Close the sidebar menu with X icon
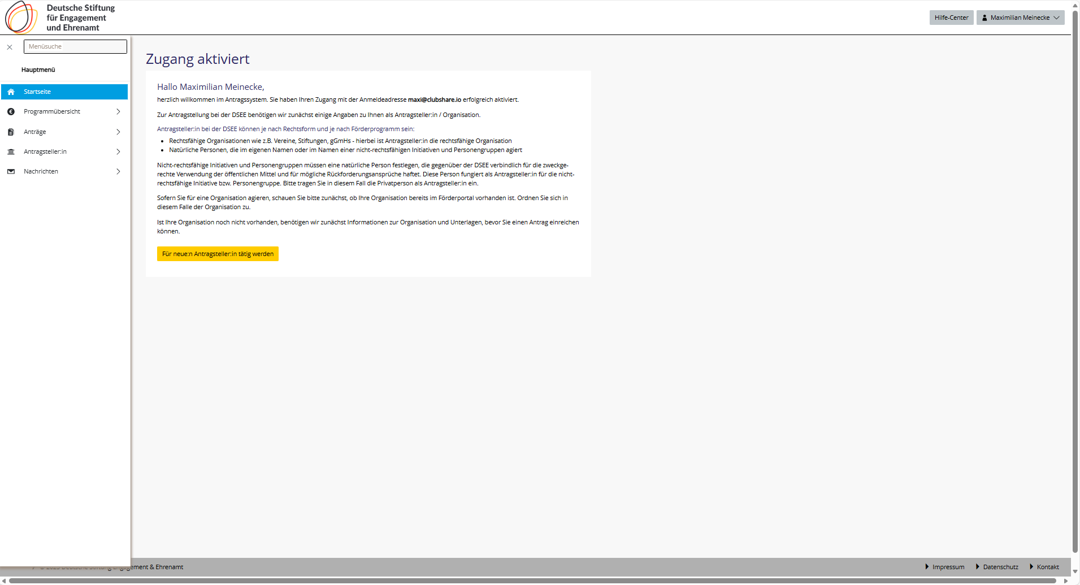Screen dimensions: 1080x585 pyautogui.click(x=10, y=47)
